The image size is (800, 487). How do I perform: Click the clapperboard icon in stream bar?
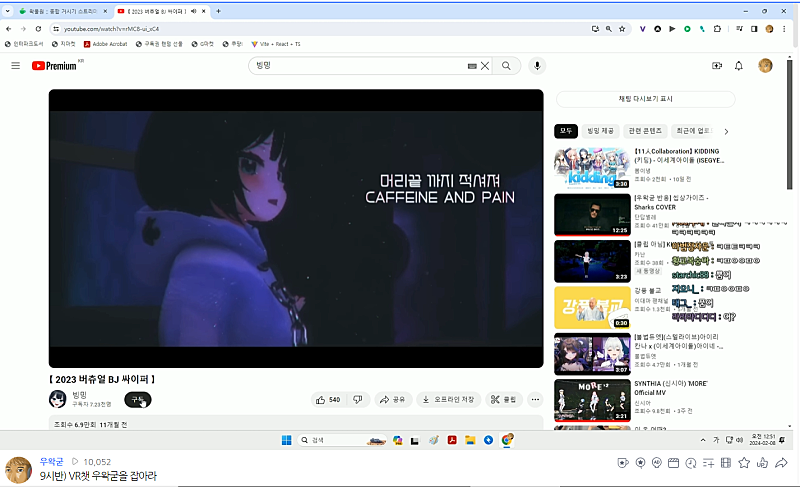[x=673, y=463]
